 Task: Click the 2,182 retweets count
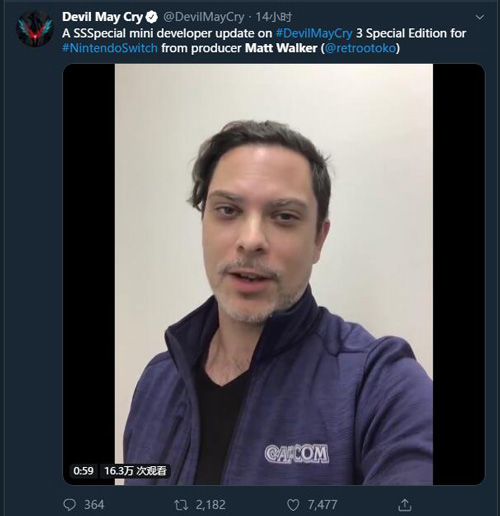210,505
